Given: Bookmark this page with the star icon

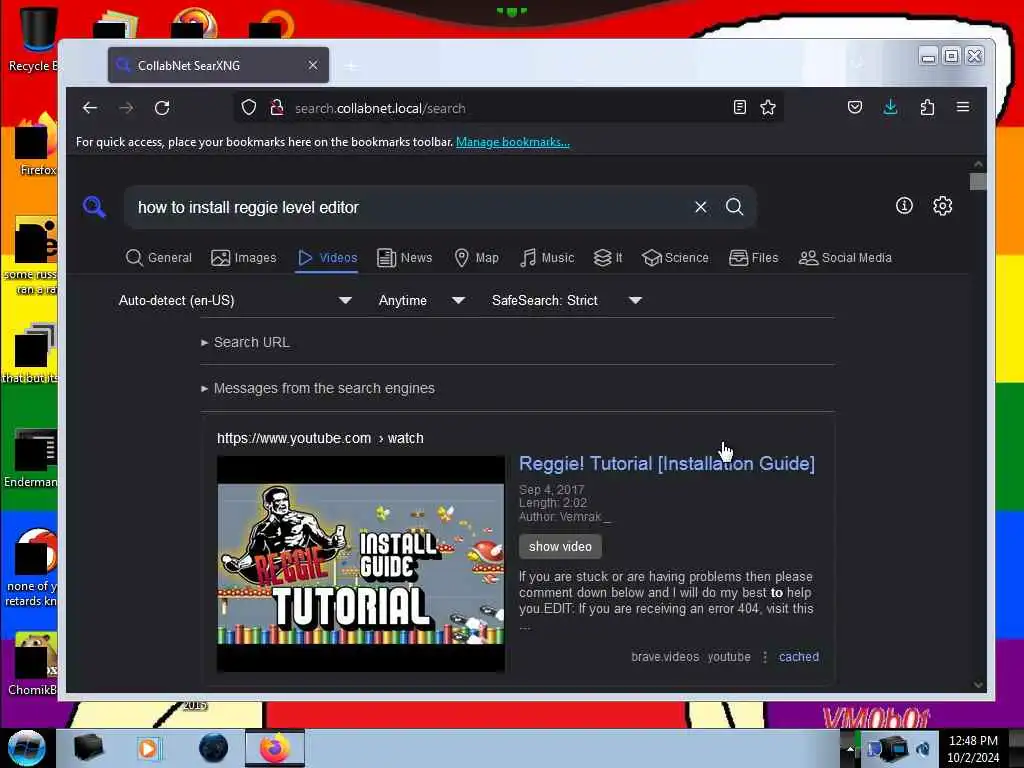Looking at the screenshot, I should [768, 108].
